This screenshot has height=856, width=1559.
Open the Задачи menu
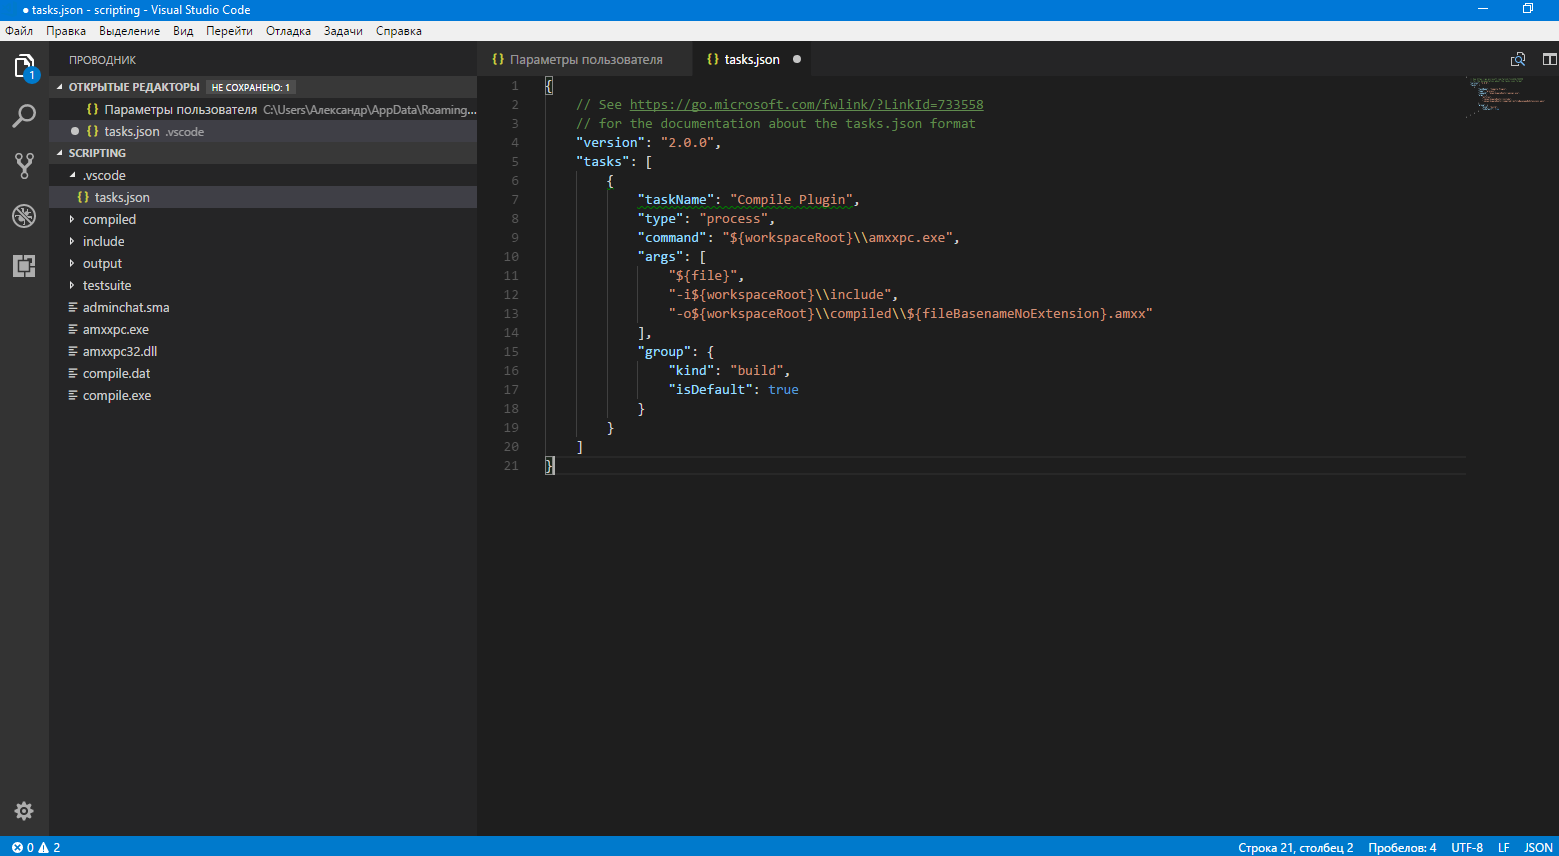point(343,31)
